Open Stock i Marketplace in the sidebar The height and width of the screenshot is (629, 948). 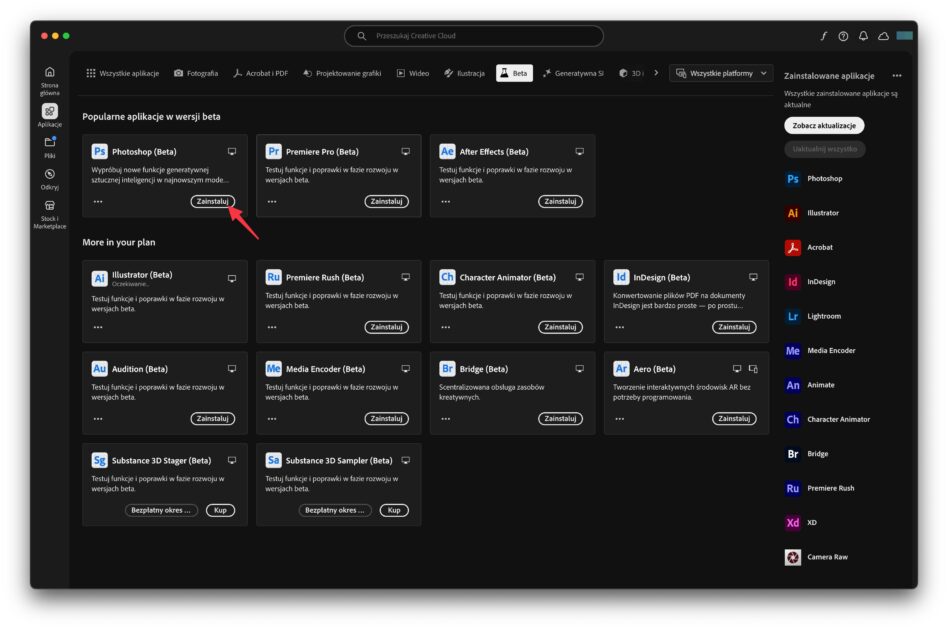coord(50,214)
